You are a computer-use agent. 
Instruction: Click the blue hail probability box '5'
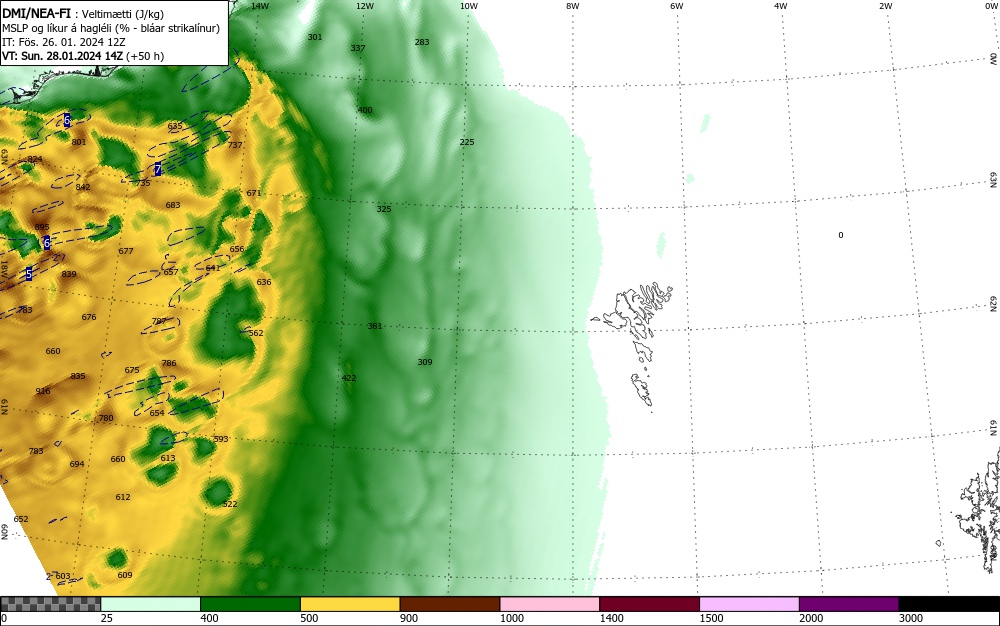[29, 274]
